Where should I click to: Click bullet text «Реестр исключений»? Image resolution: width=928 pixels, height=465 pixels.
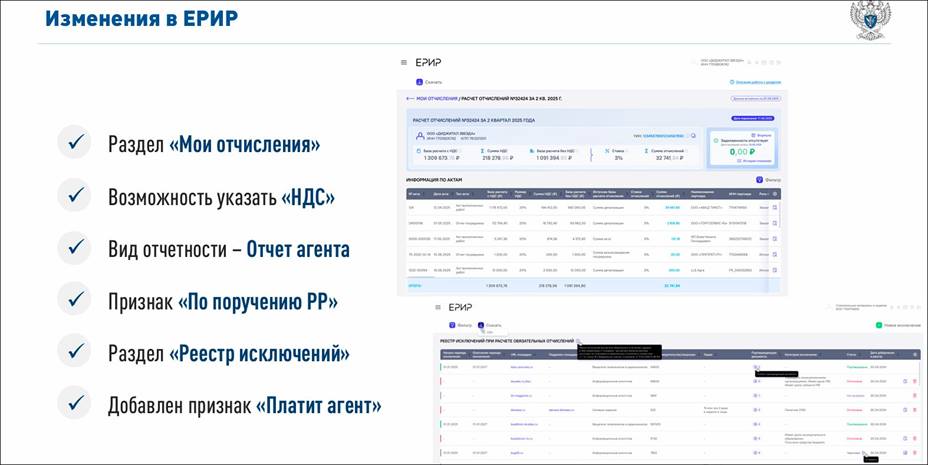[259, 354]
